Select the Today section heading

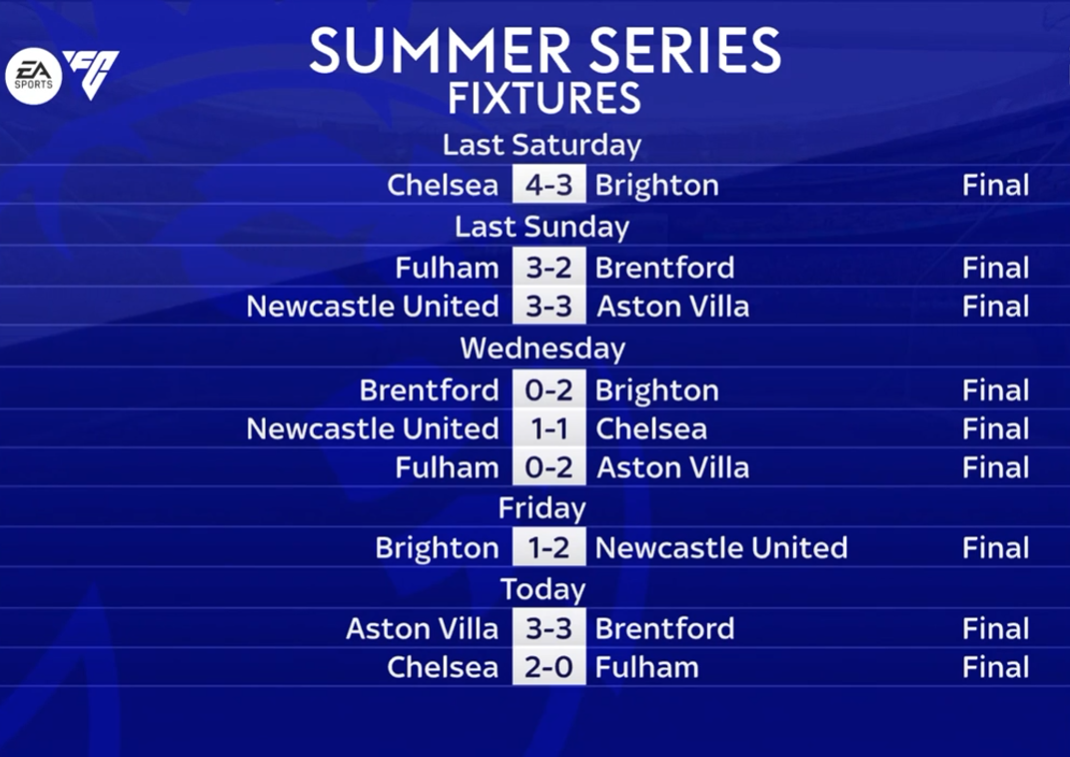click(x=543, y=589)
